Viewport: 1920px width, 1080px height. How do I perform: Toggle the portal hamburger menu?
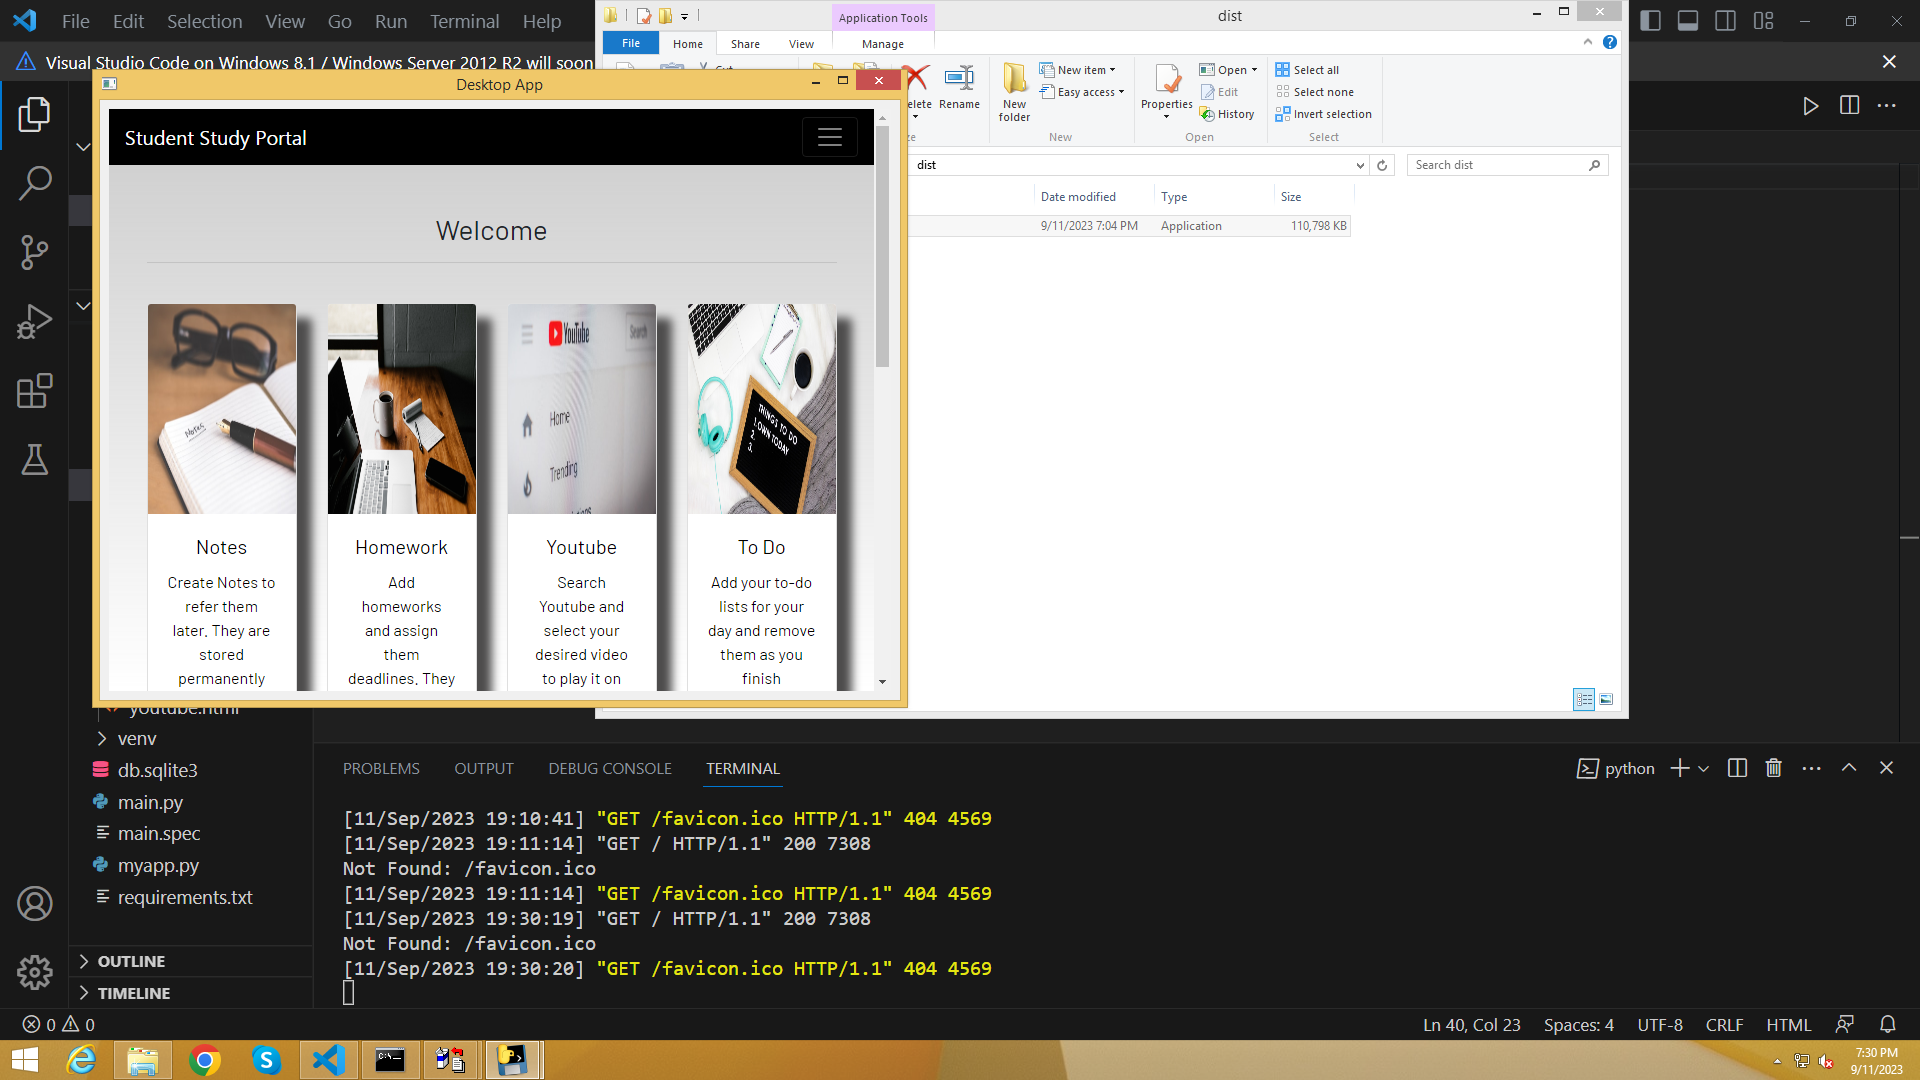pyautogui.click(x=829, y=138)
